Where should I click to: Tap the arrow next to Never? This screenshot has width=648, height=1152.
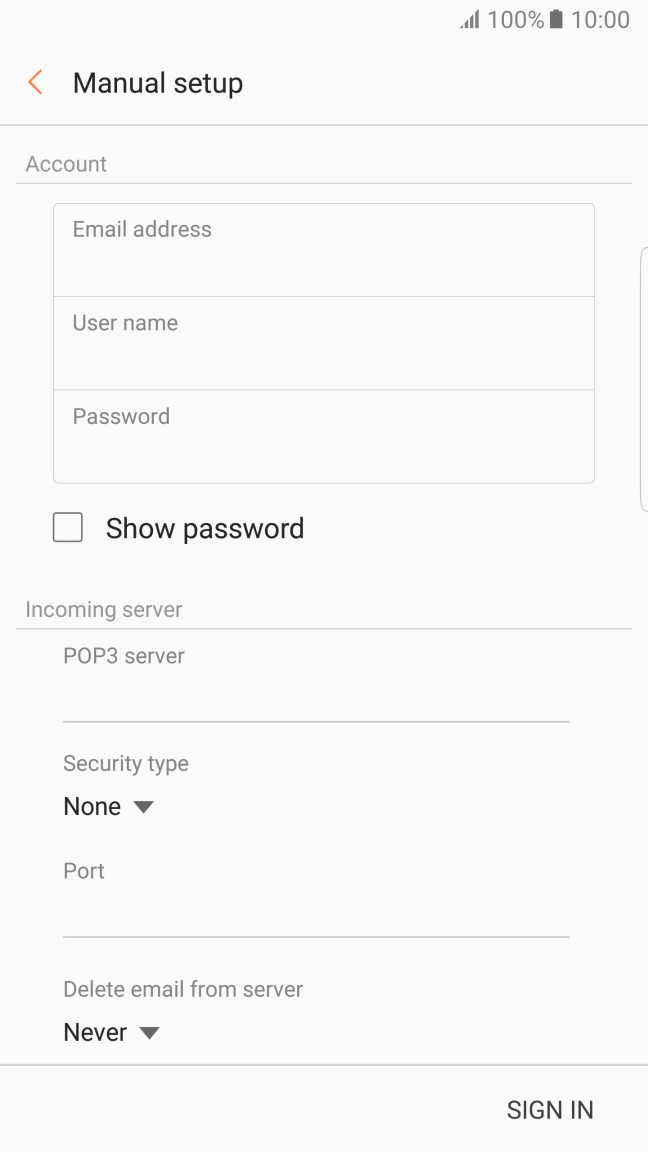149,1033
